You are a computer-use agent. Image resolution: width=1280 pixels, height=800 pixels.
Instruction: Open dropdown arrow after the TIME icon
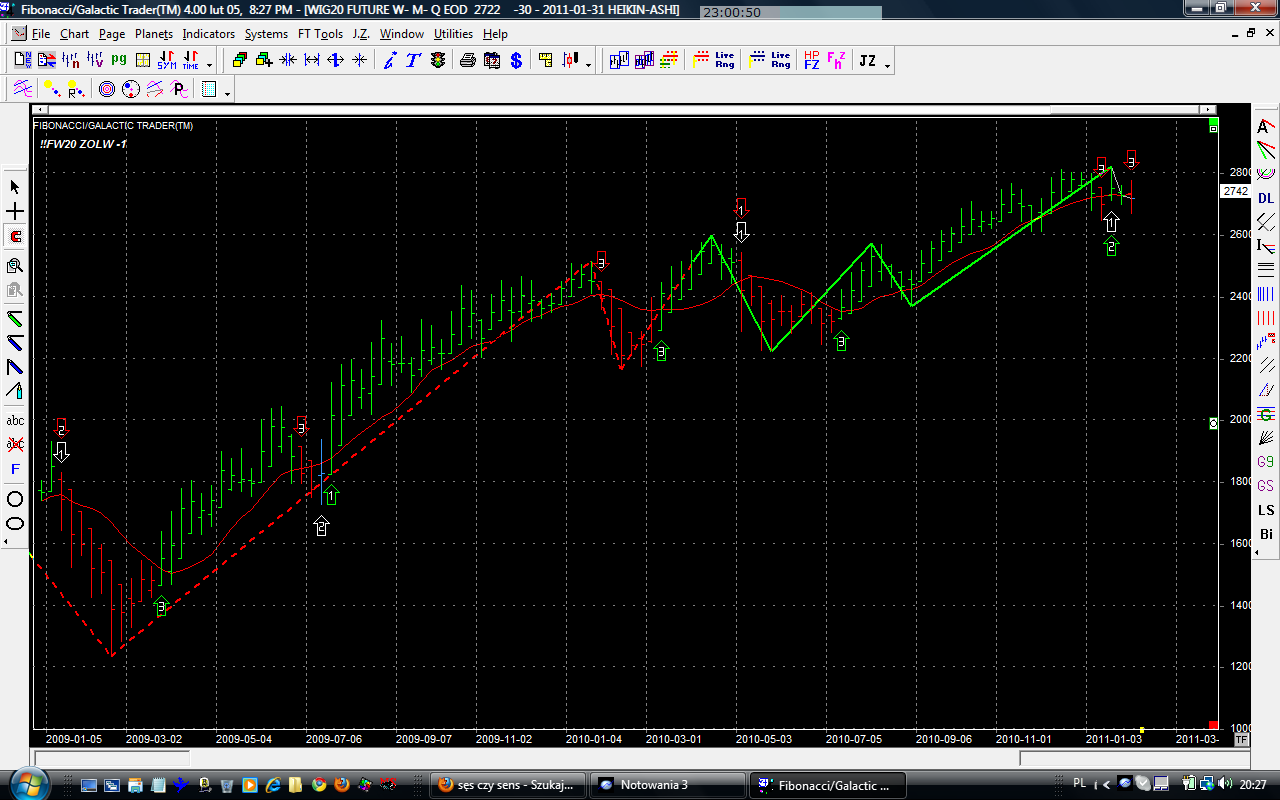[x=209, y=65]
